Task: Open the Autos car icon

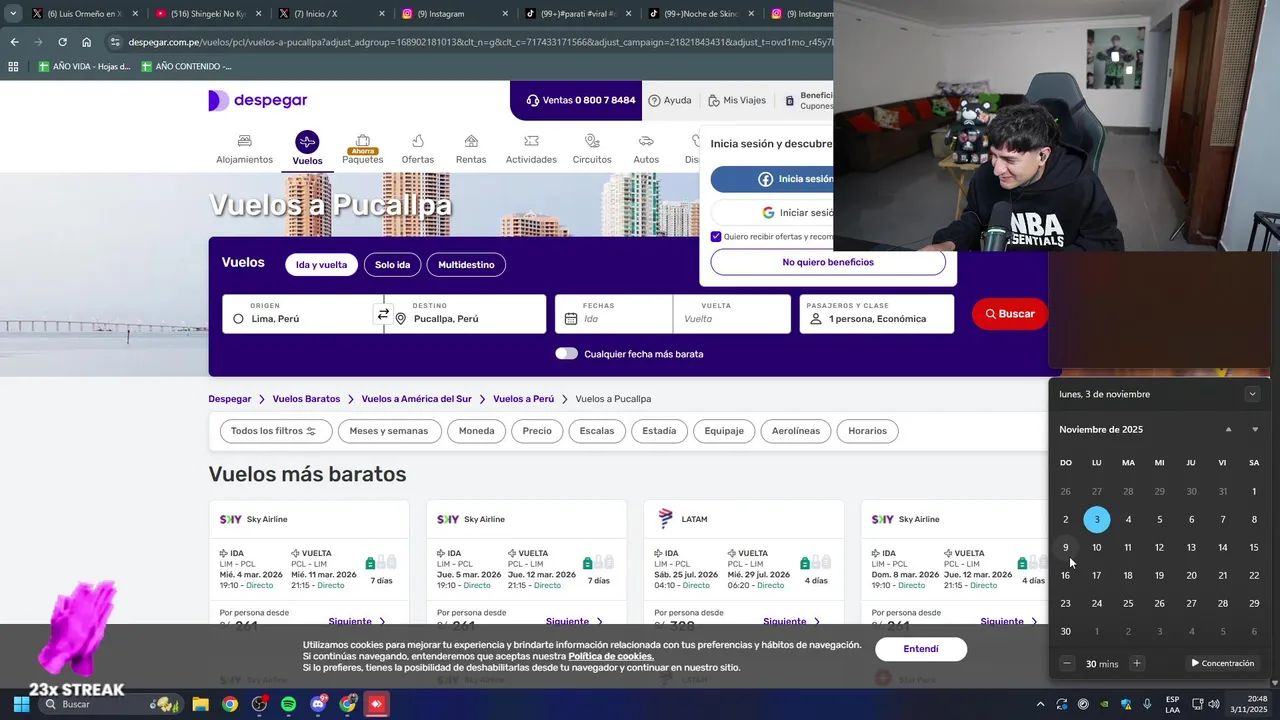Action: click(646, 141)
